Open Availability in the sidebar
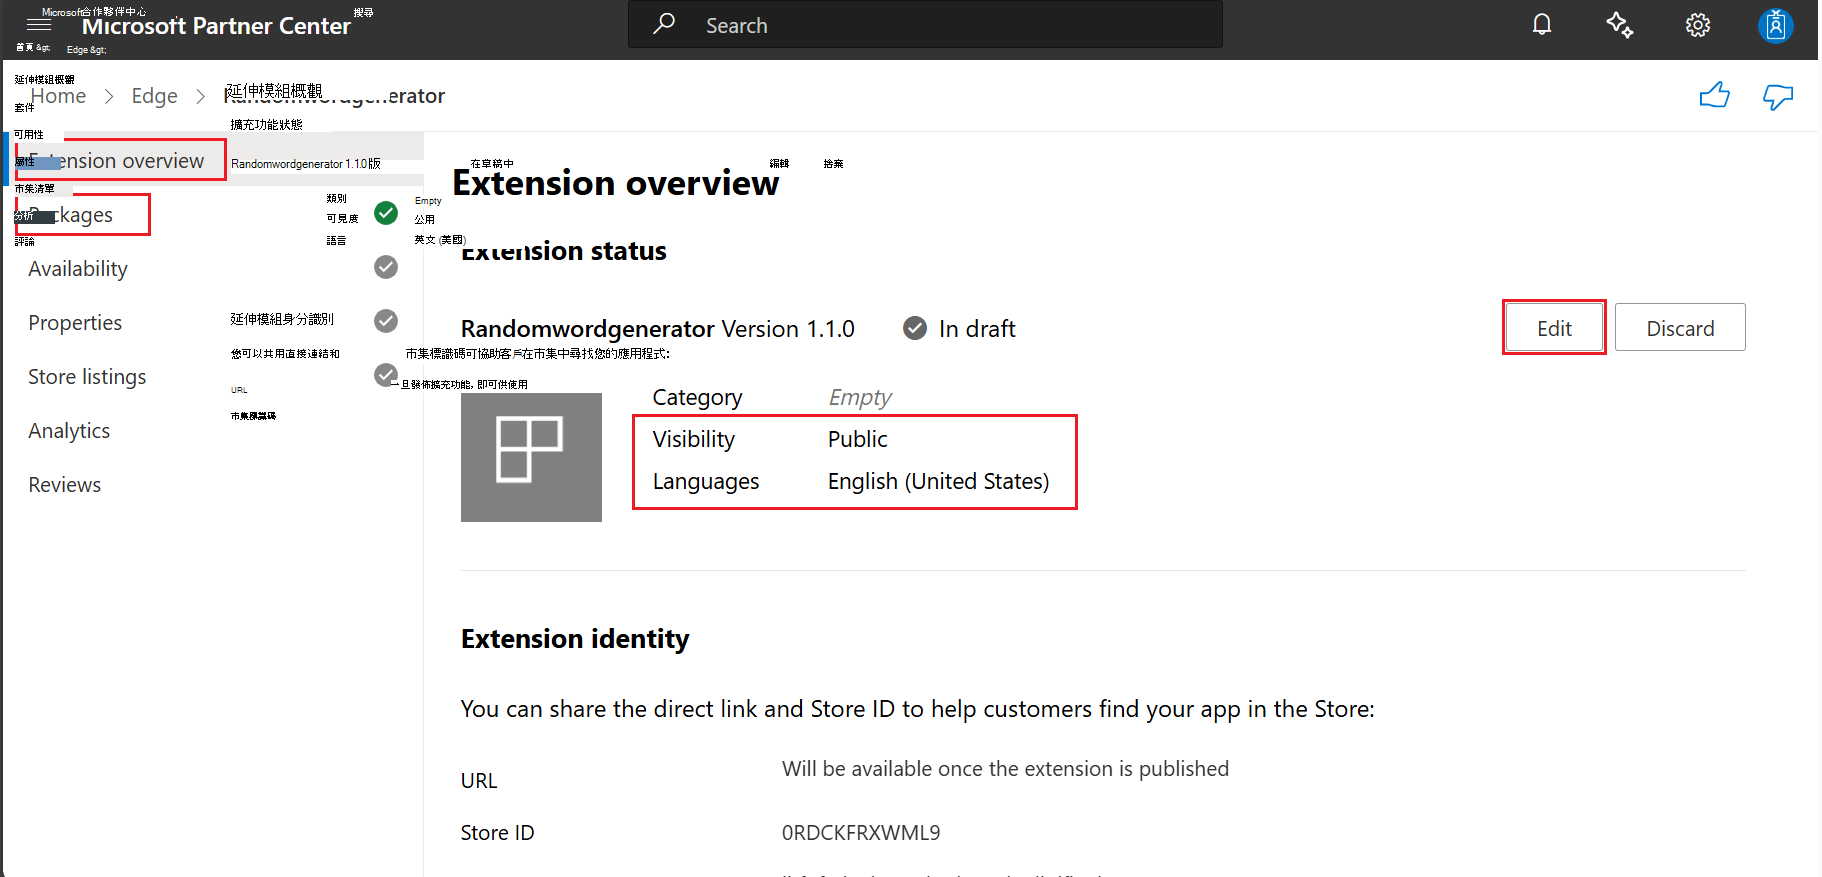This screenshot has width=1822, height=877. point(78,269)
